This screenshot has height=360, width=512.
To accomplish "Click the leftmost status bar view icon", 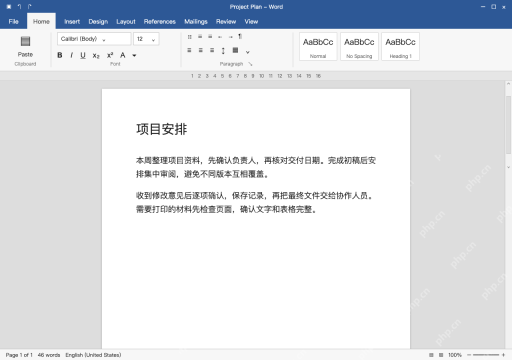I will point(431,355).
